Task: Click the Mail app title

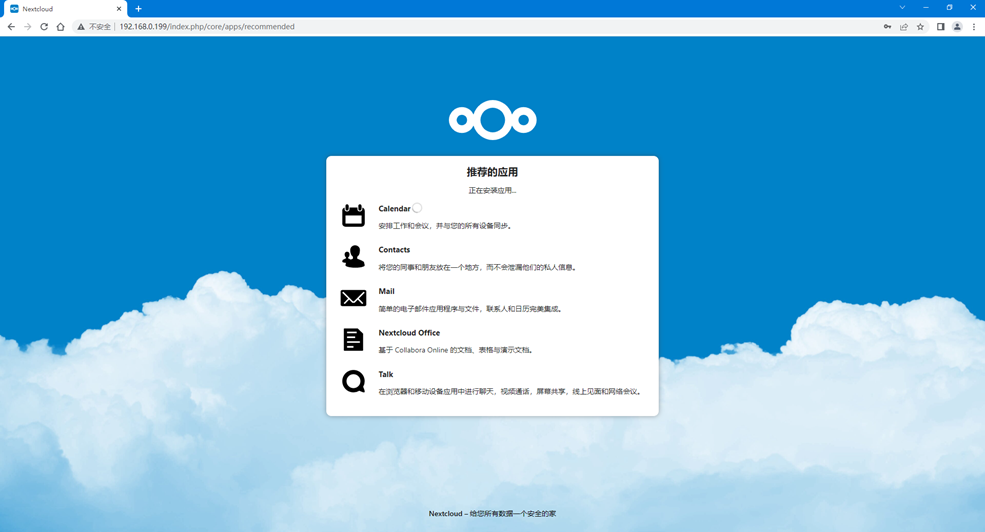Action: tap(386, 291)
